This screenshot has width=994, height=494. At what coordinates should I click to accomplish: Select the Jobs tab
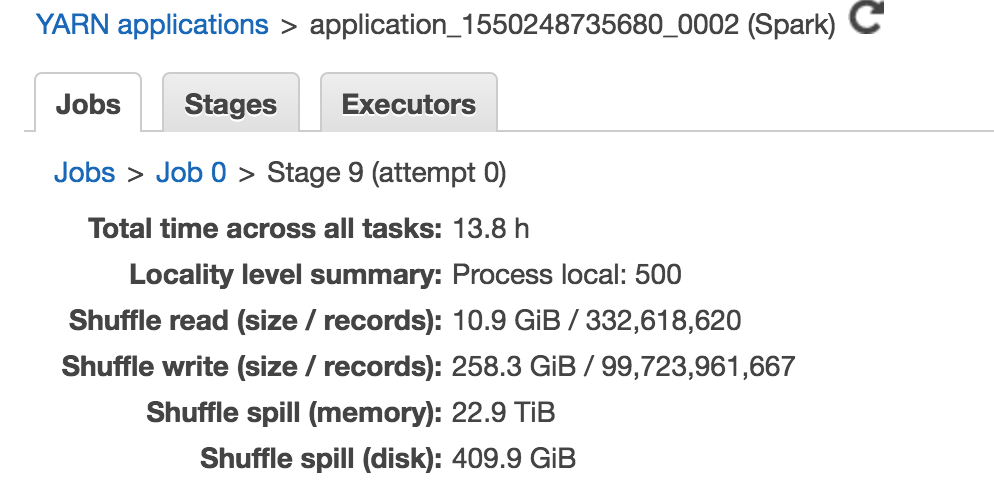click(x=88, y=103)
